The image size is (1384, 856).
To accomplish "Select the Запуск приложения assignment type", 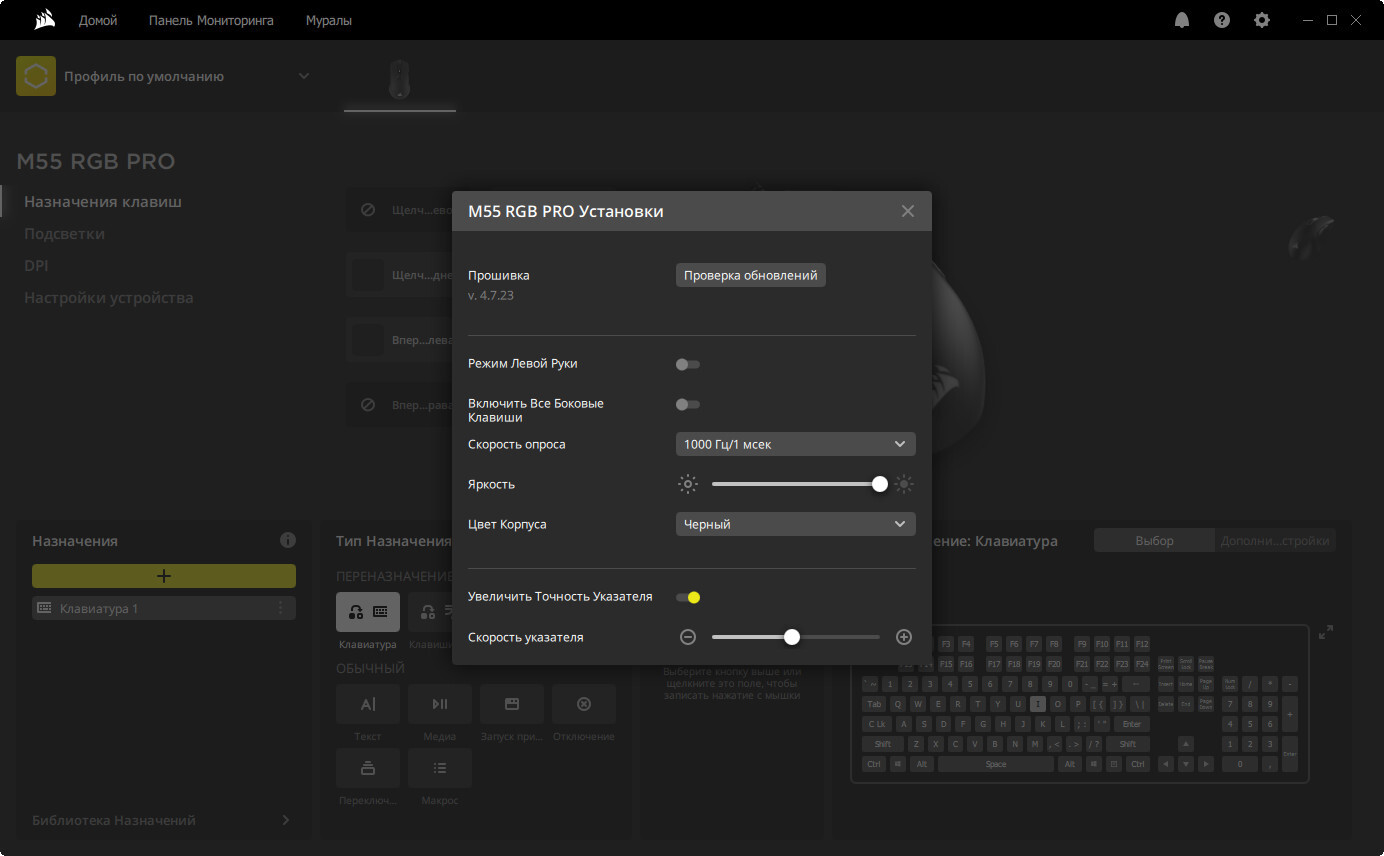I will coord(512,704).
